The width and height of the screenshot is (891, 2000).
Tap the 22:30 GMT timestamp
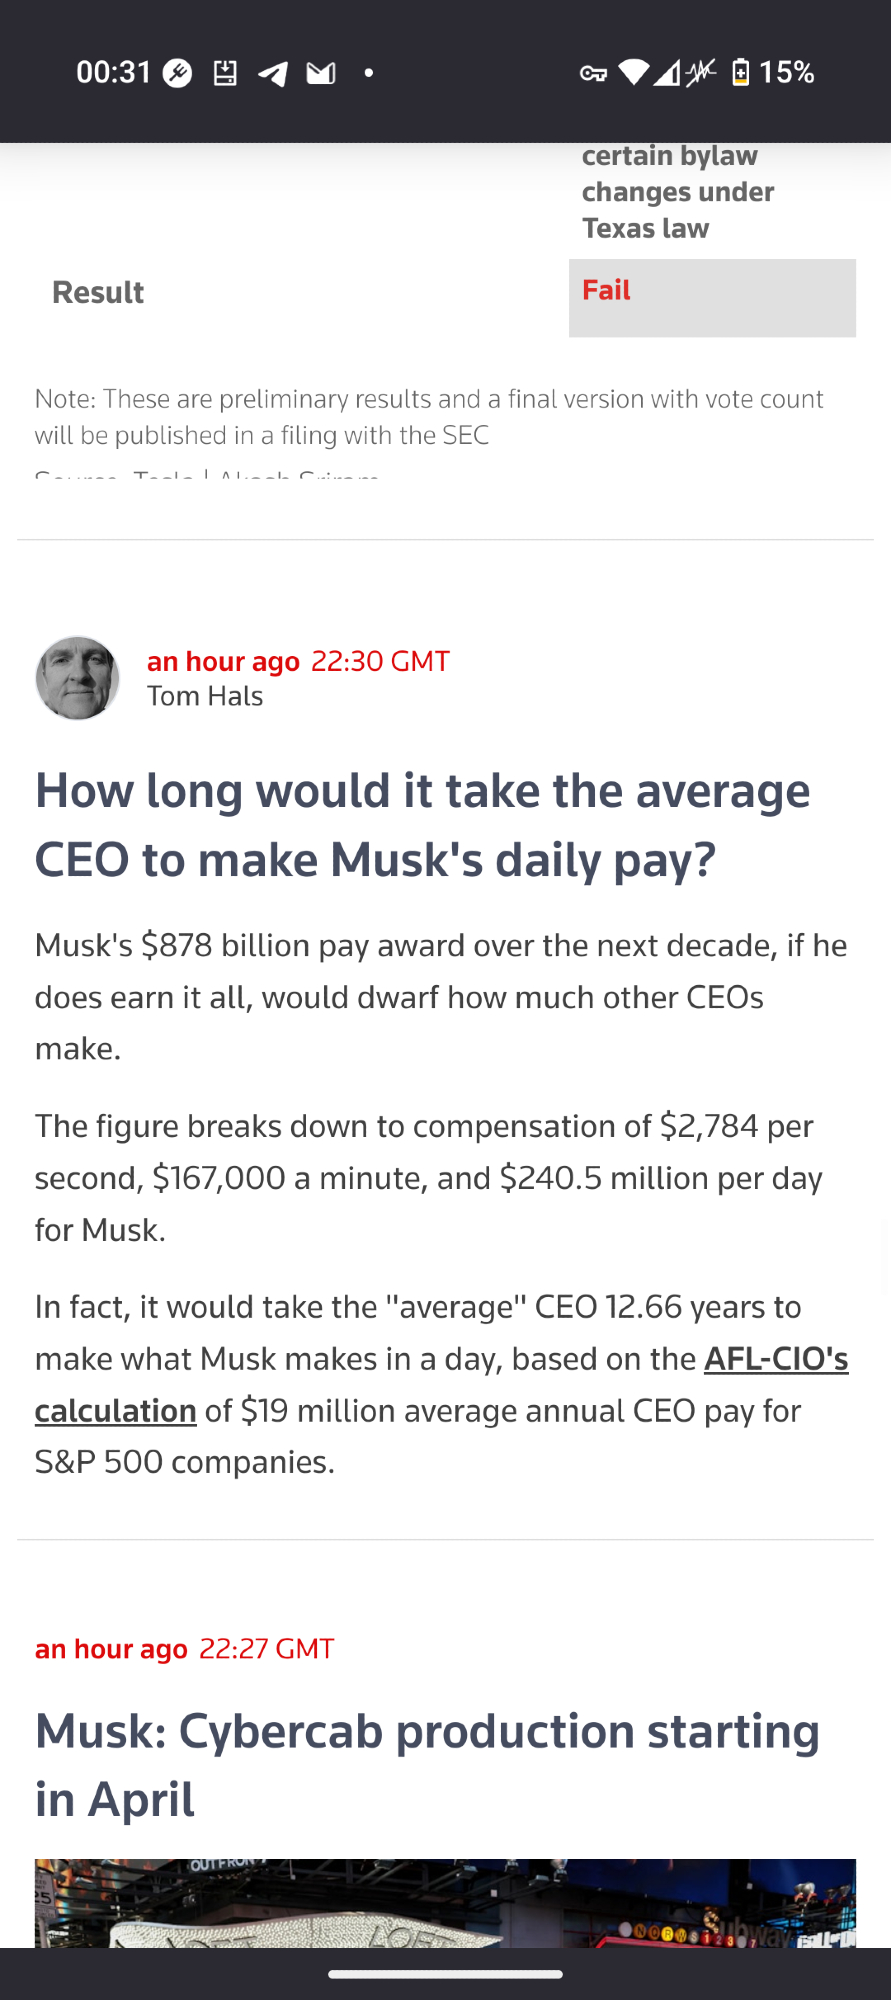coord(380,662)
